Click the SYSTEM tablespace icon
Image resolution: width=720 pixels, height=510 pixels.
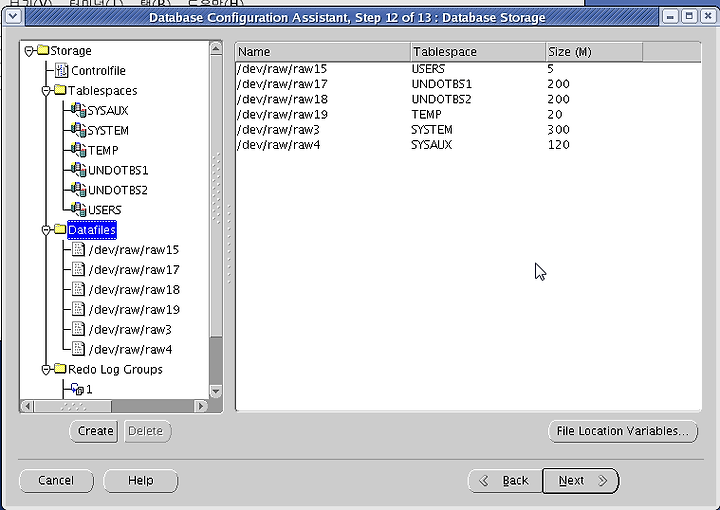[x=79, y=130]
